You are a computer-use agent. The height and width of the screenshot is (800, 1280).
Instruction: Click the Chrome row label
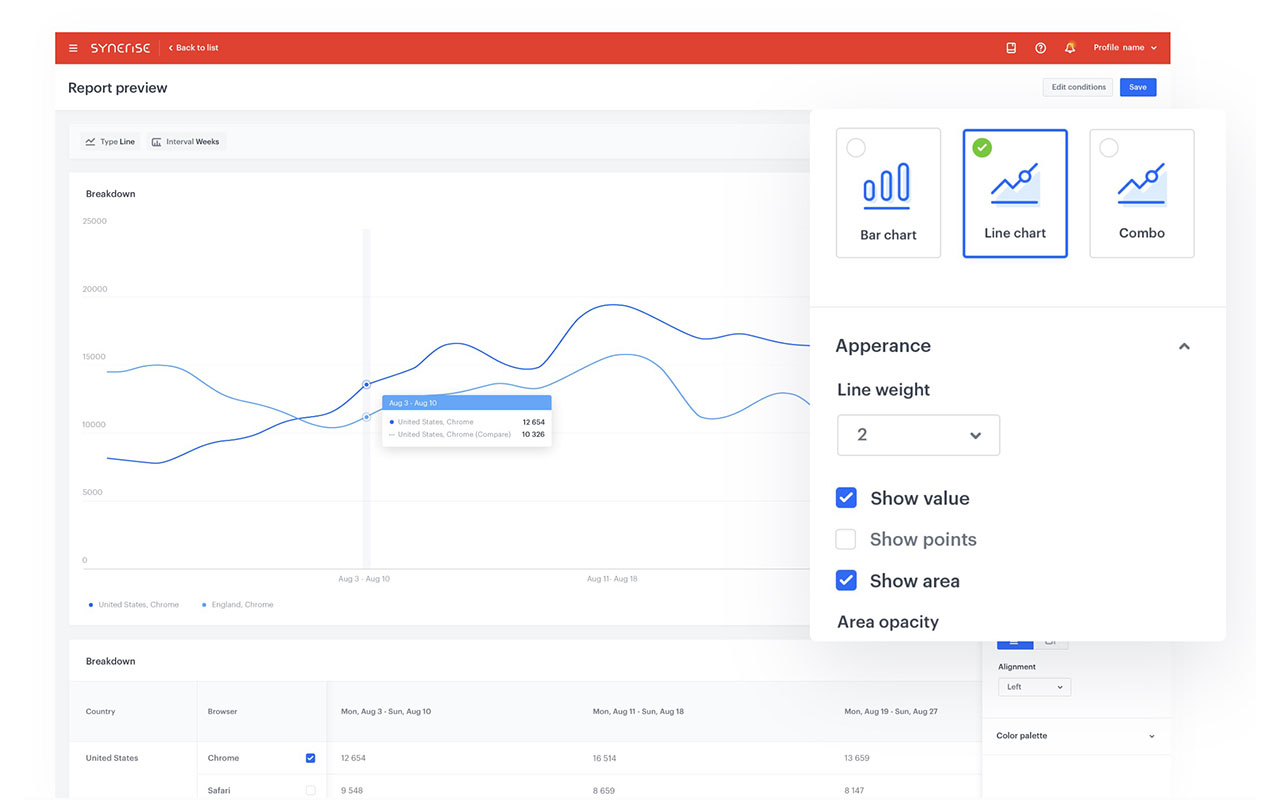[223, 758]
